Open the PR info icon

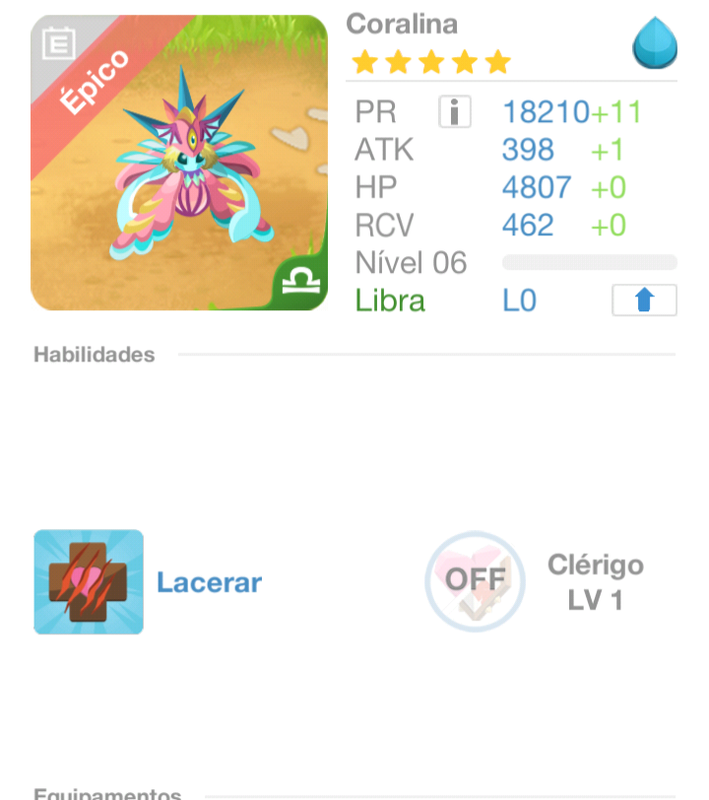pyautogui.click(x=454, y=111)
